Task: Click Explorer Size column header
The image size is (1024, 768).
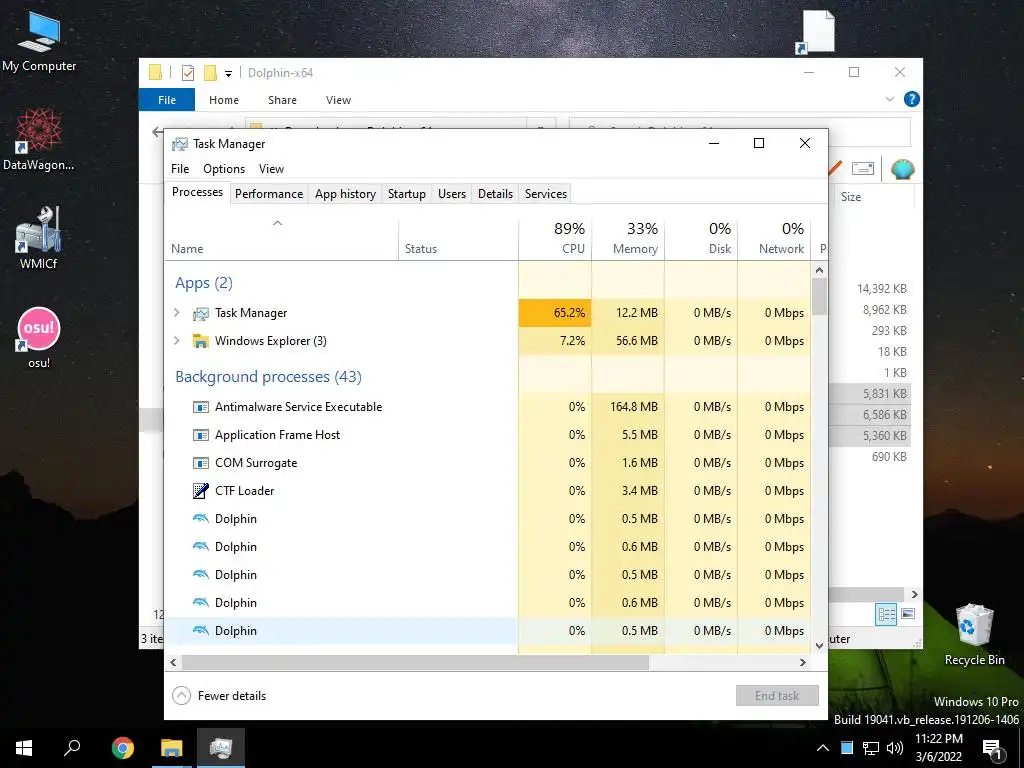Action: point(851,197)
